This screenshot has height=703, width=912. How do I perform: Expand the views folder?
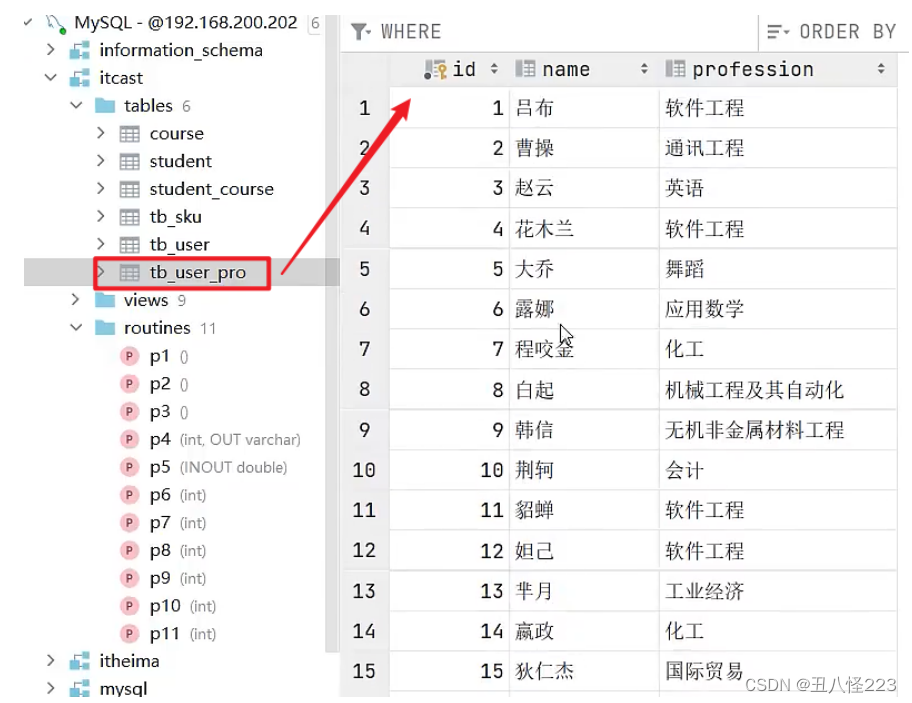76,299
